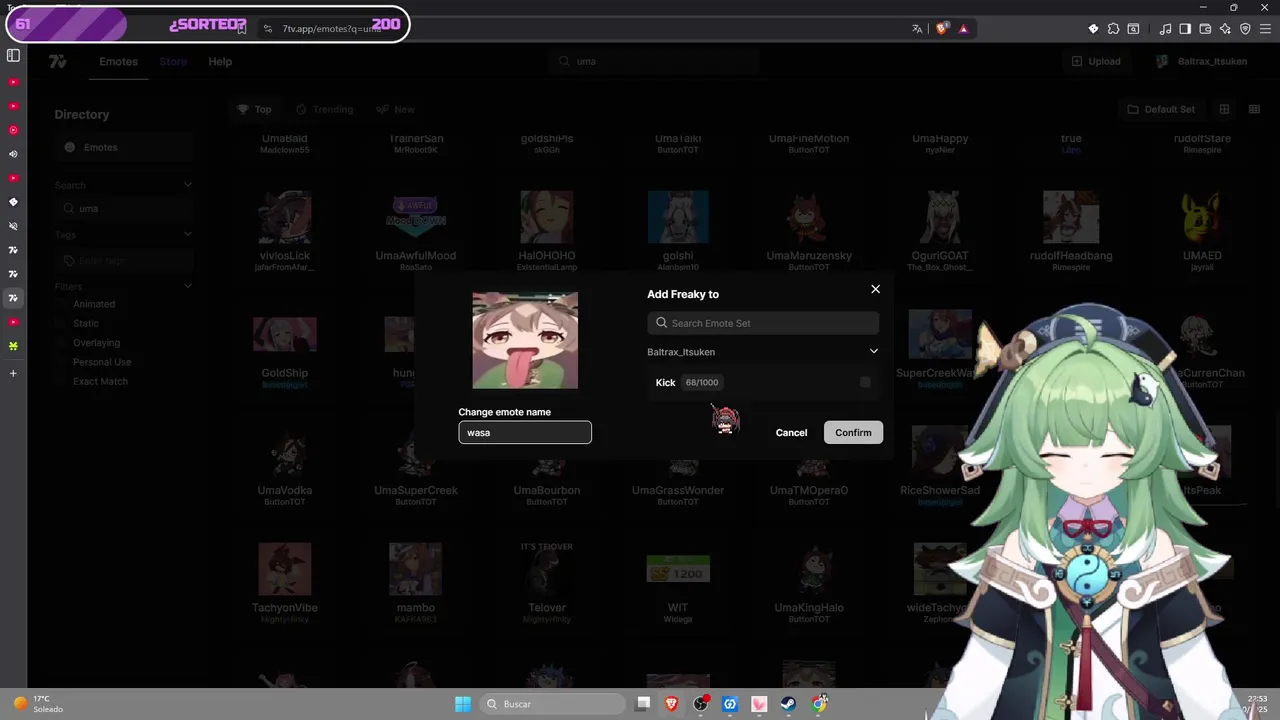Open Brave Rewards triangle icon
The height and width of the screenshot is (720, 1280).
tap(963, 29)
